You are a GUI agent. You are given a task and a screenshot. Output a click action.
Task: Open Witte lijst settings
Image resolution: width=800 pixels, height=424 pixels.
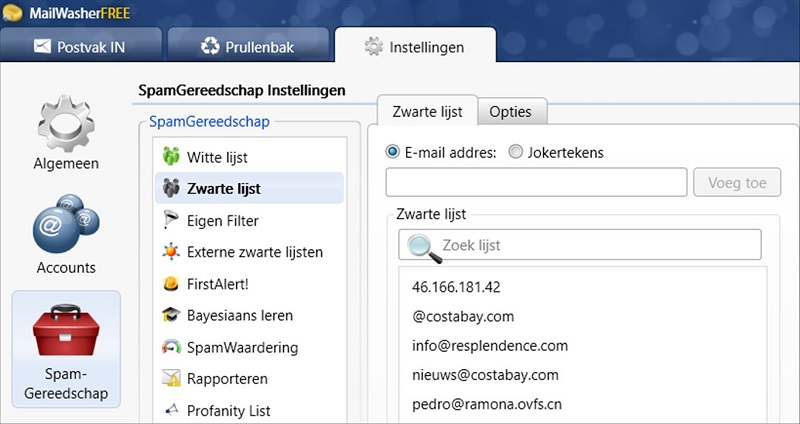point(249,157)
